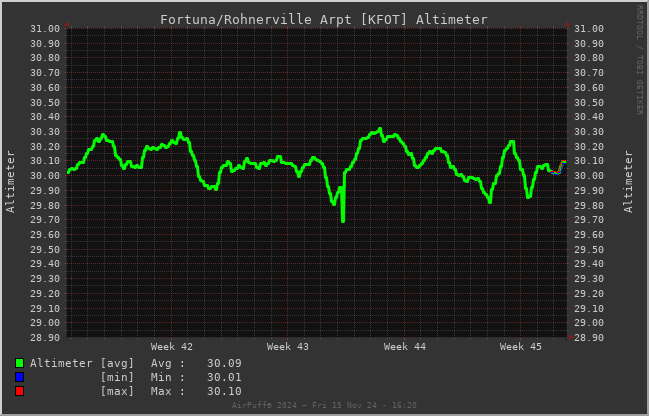
Task: Click the Week 44 axis label
Action: coord(404,347)
